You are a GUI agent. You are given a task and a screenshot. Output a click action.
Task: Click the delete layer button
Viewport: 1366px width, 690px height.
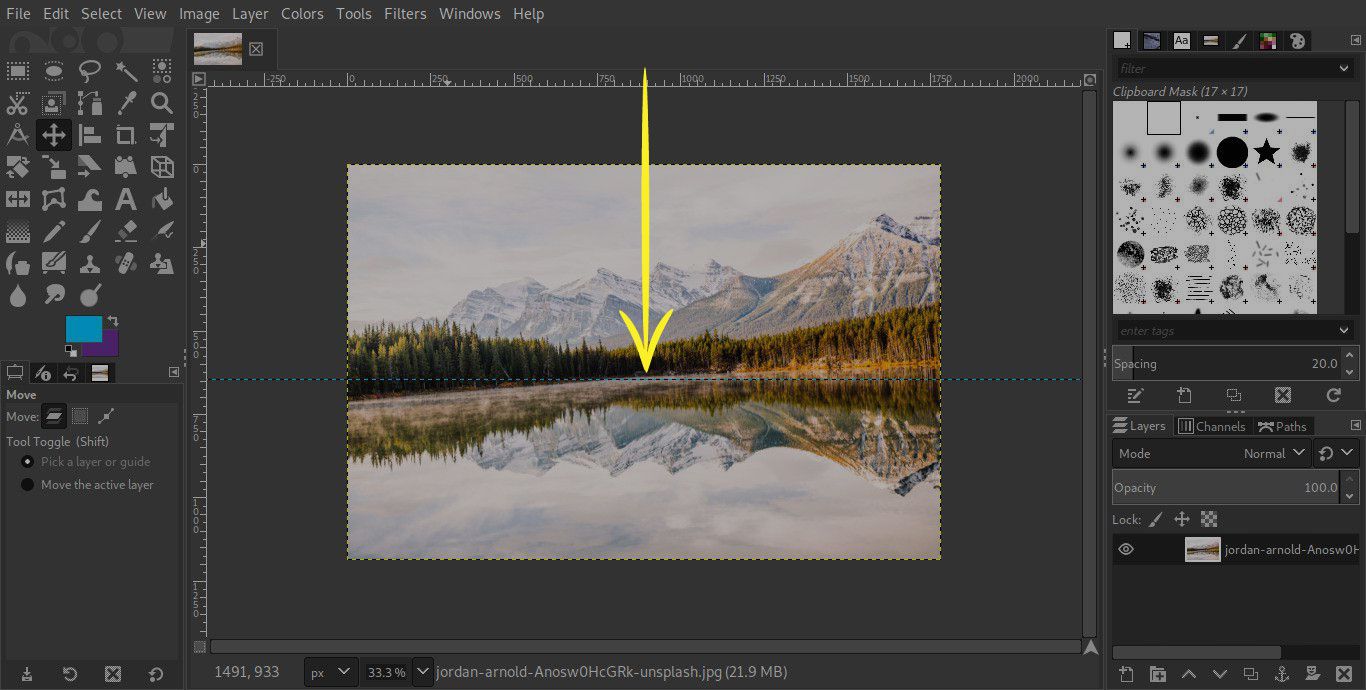click(1343, 674)
